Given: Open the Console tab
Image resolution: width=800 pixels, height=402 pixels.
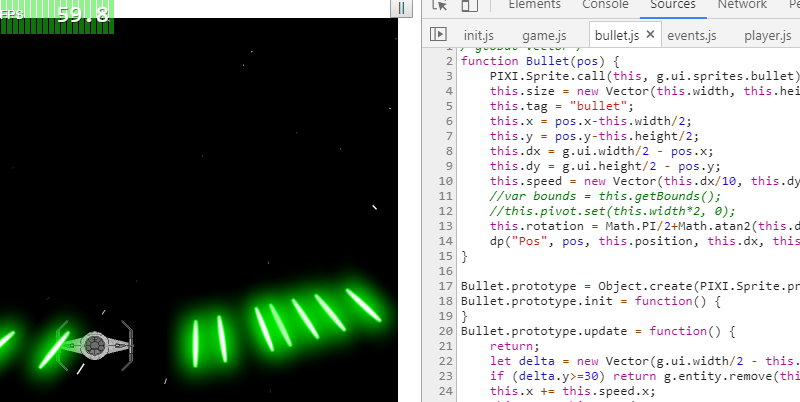Looking at the screenshot, I should (605, 5).
